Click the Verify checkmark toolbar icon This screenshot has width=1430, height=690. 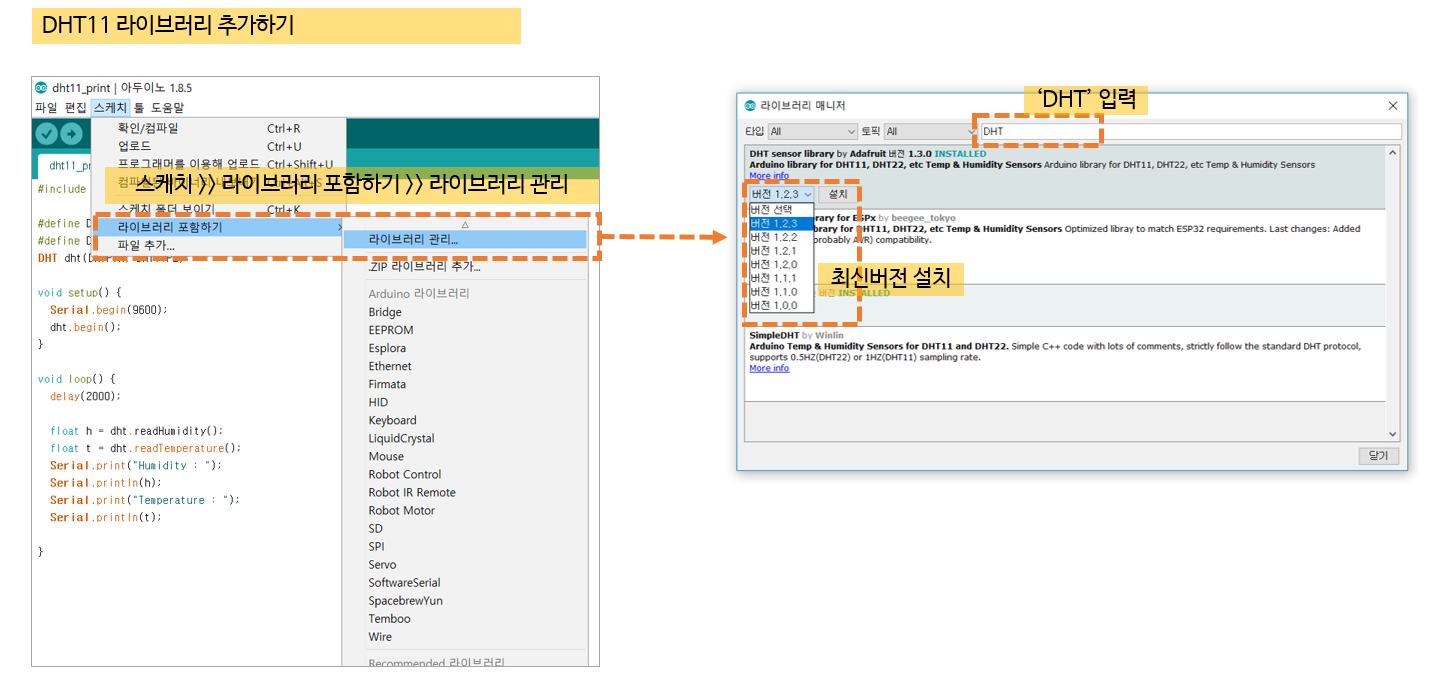(x=47, y=133)
